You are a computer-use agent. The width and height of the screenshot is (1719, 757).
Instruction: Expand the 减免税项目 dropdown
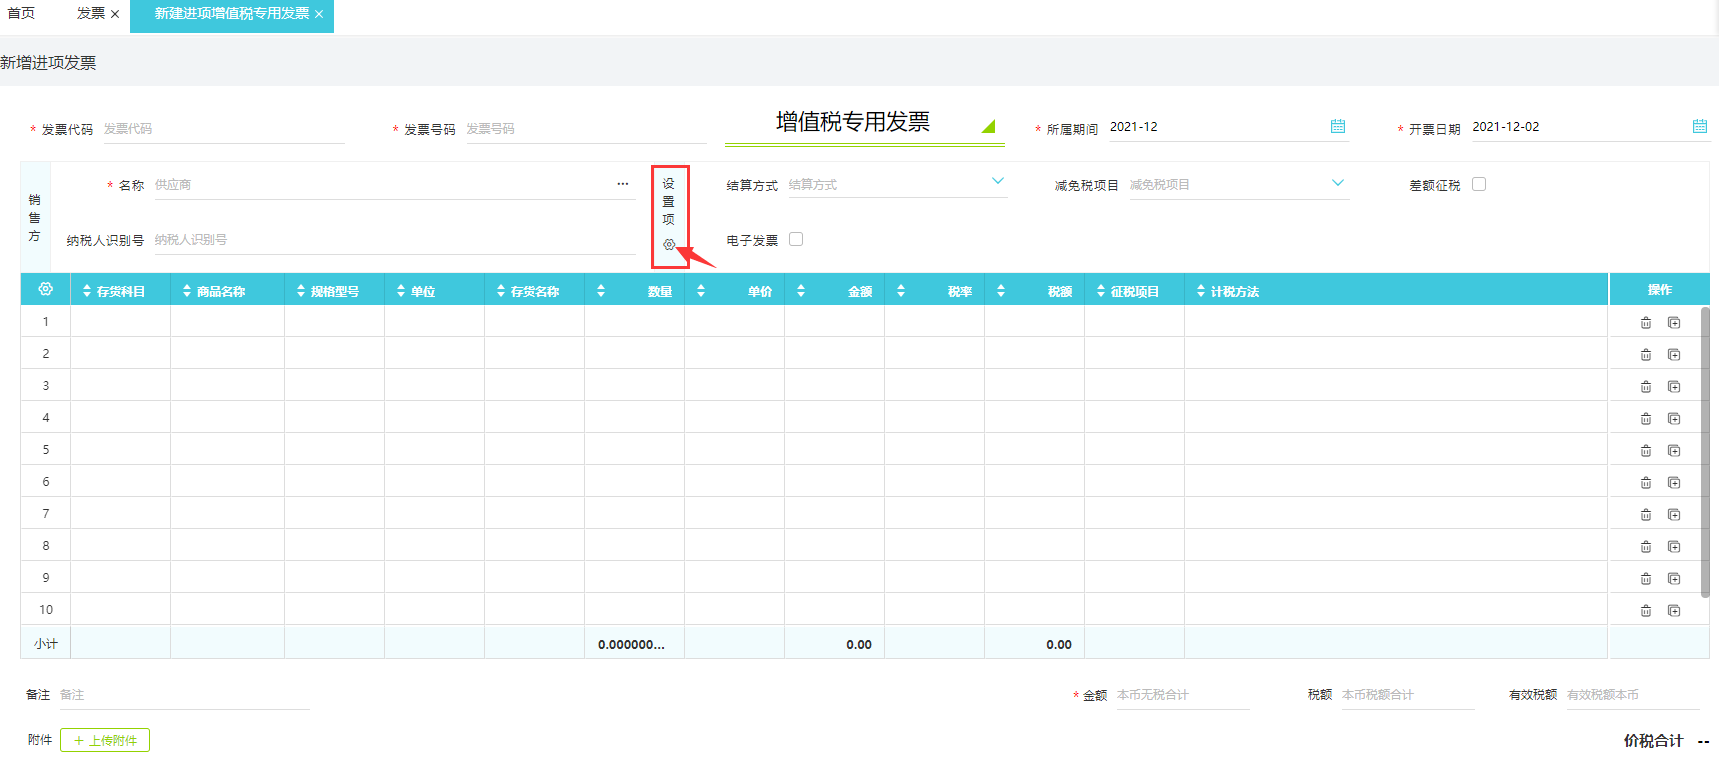[1337, 183]
